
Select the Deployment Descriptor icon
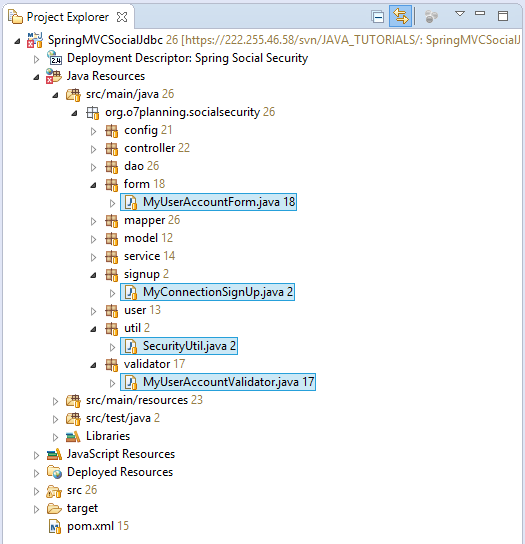coord(54,58)
